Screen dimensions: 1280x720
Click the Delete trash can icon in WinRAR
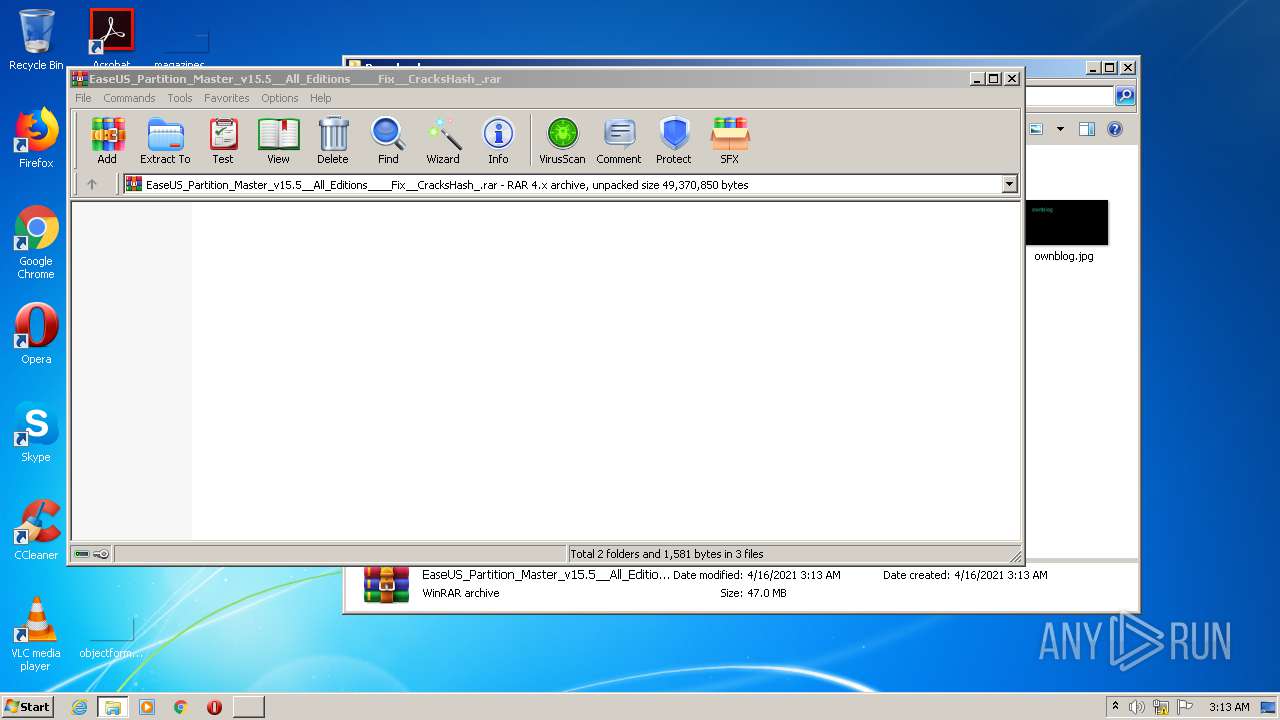click(333, 140)
